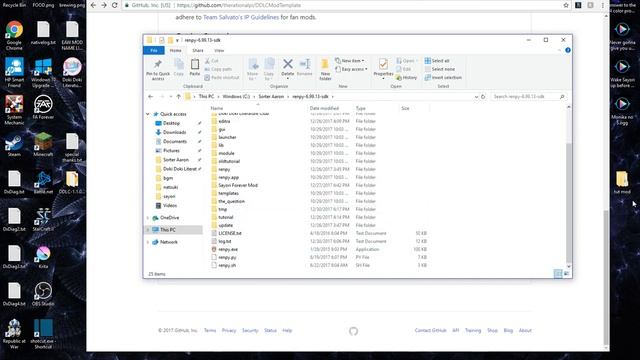This screenshot has width=640, height=360.
Task: Open address bar previous locations dropdown
Action: (x=476, y=97)
